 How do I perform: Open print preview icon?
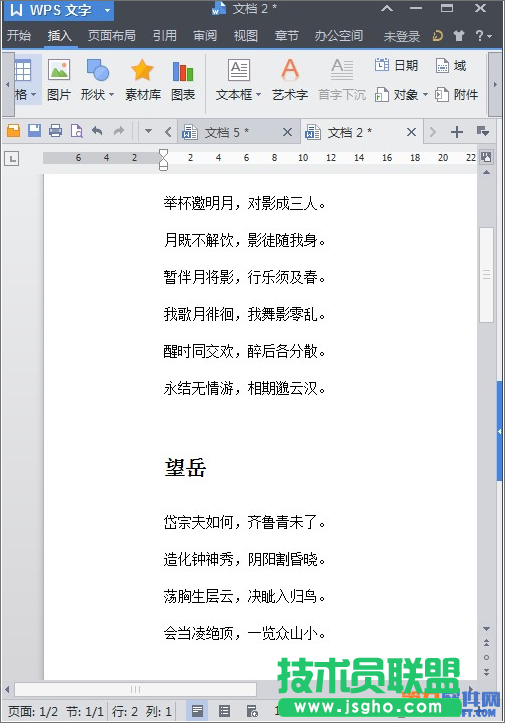76,131
